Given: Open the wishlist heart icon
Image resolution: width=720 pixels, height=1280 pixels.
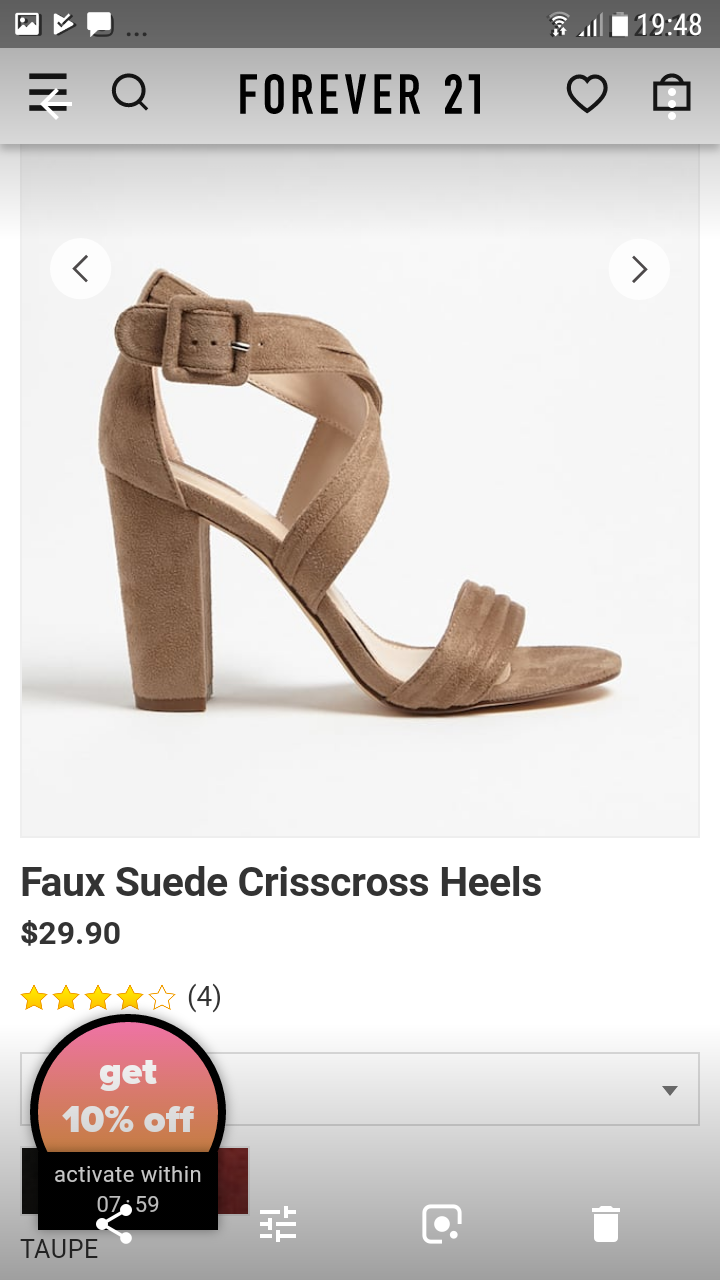Looking at the screenshot, I should click(x=587, y=95).
